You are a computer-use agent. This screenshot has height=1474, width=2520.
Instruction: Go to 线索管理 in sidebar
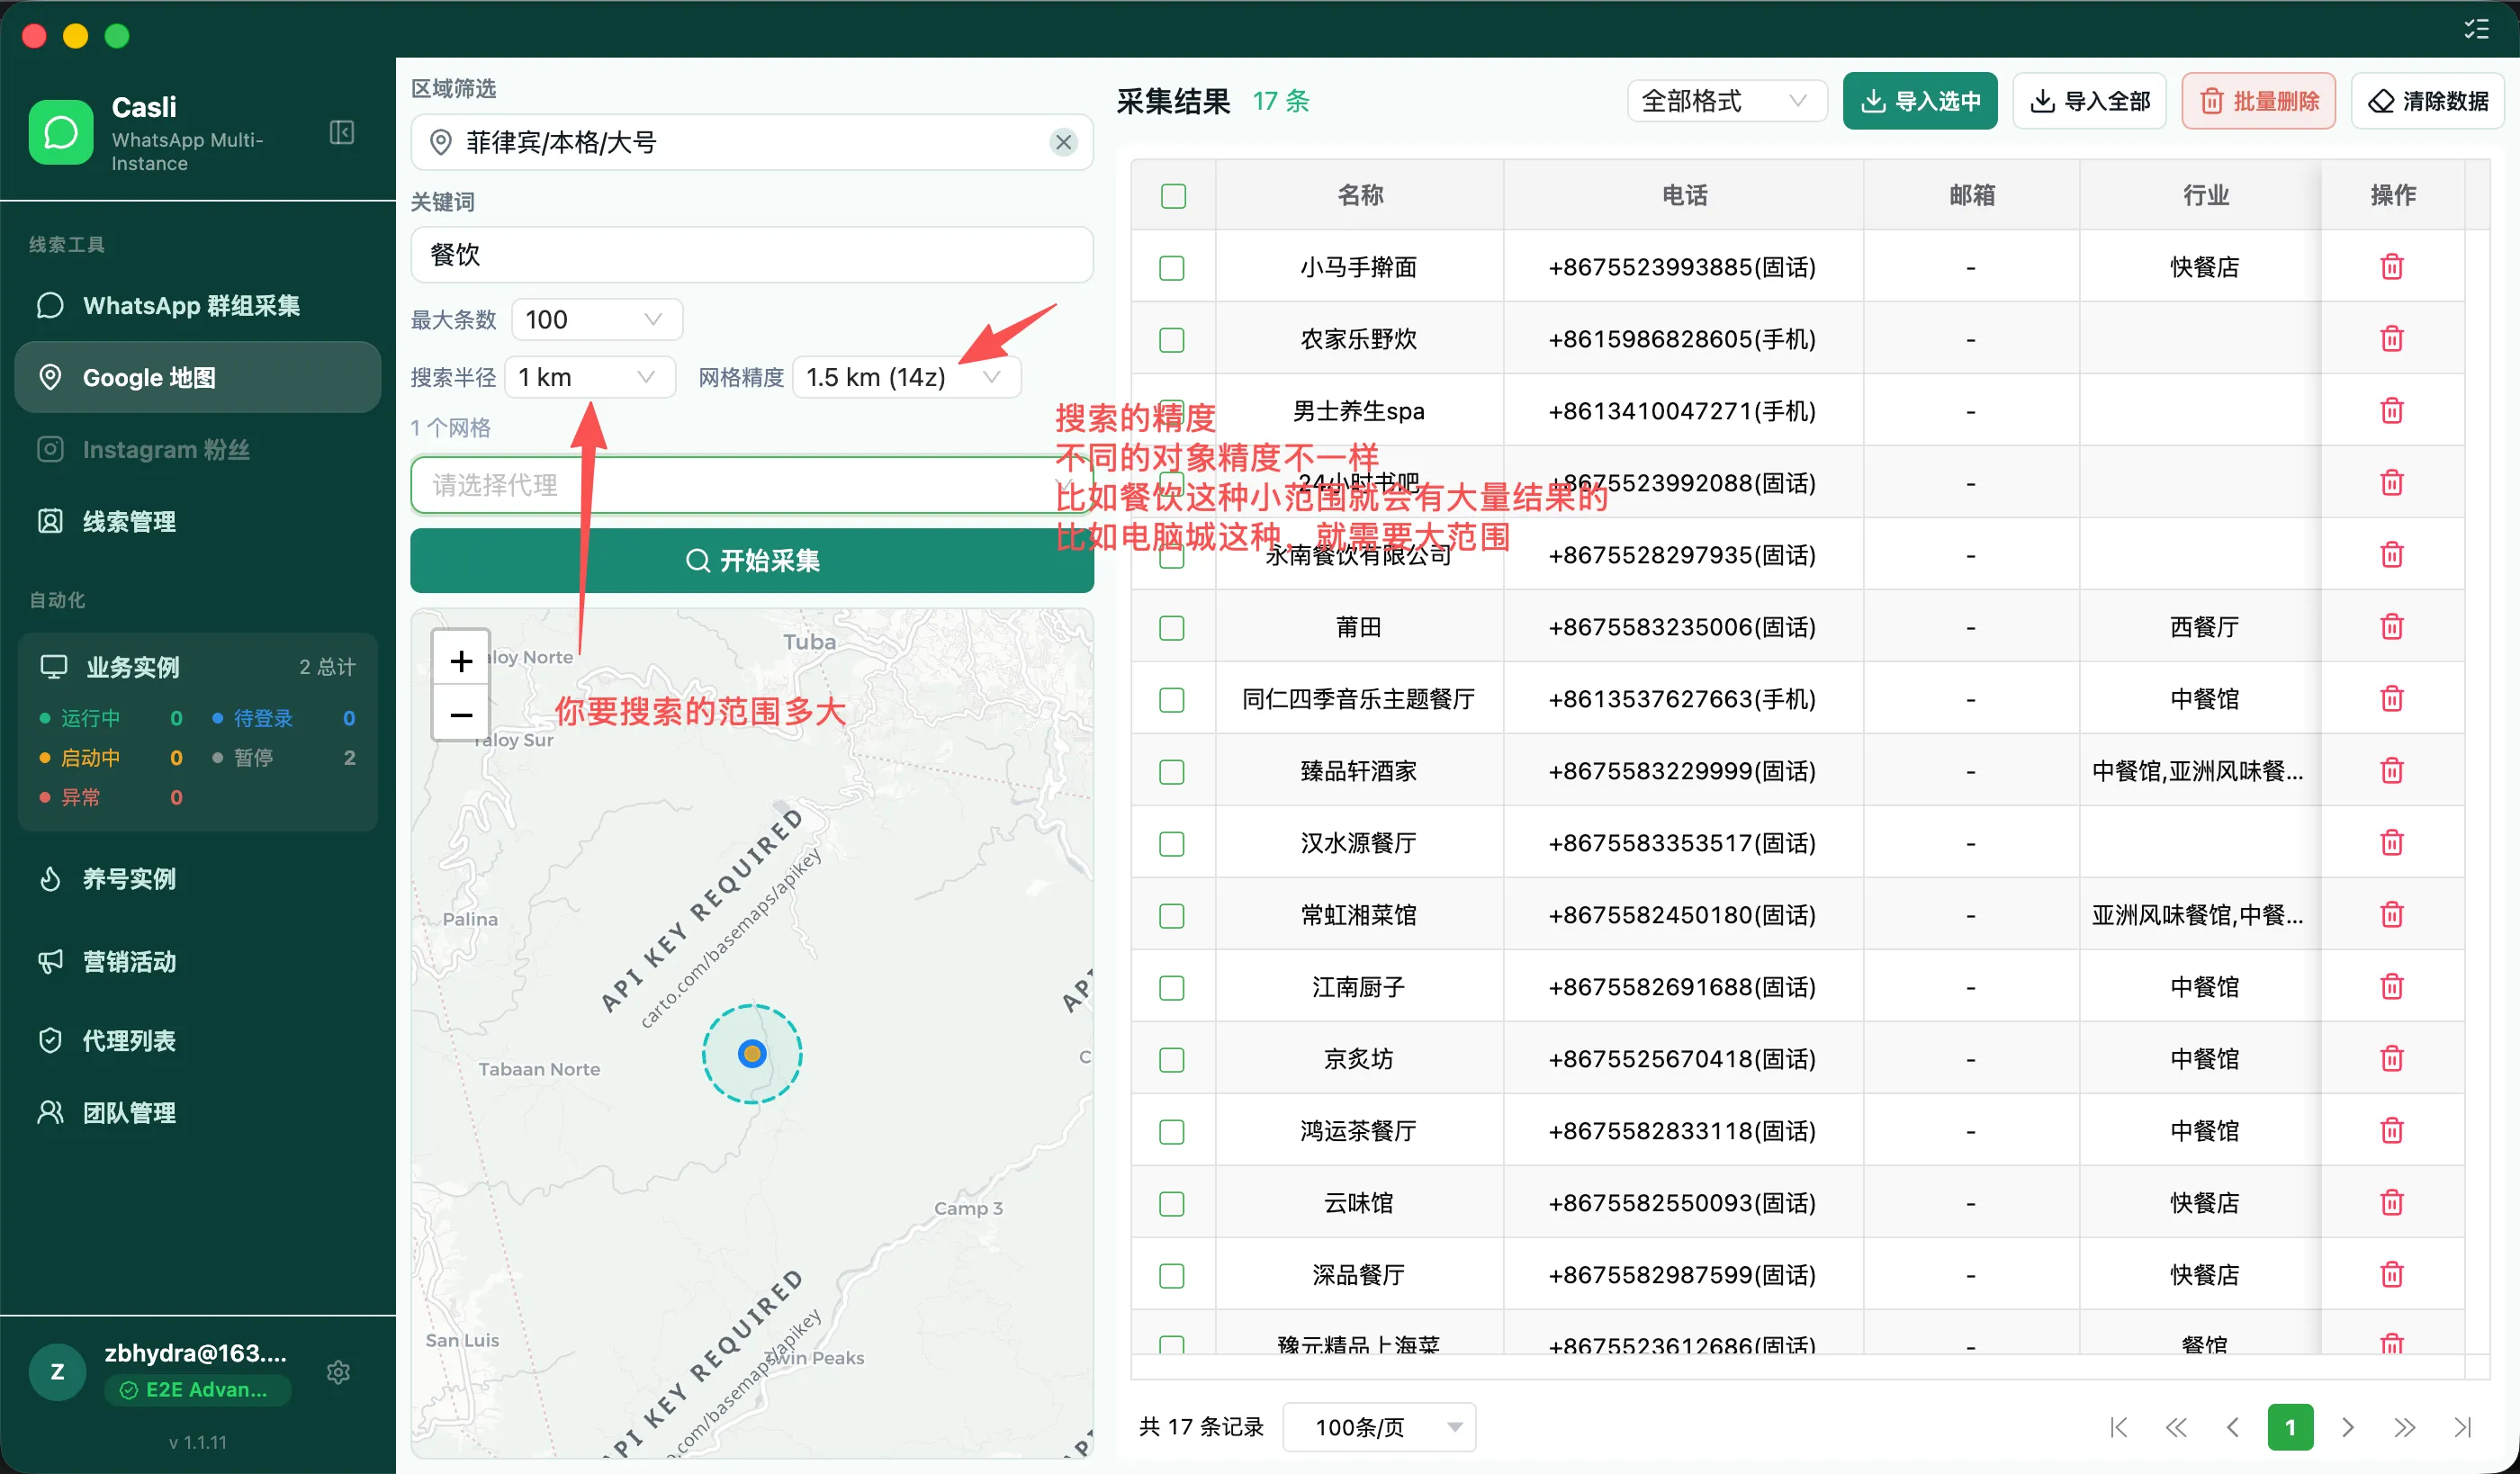click(197, 521)
